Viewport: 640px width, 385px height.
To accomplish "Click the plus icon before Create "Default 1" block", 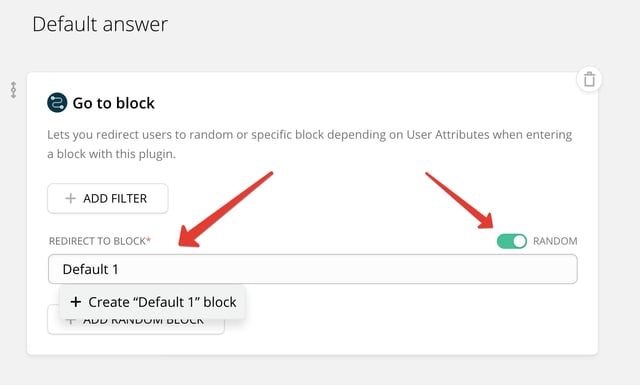I will 76,302.
